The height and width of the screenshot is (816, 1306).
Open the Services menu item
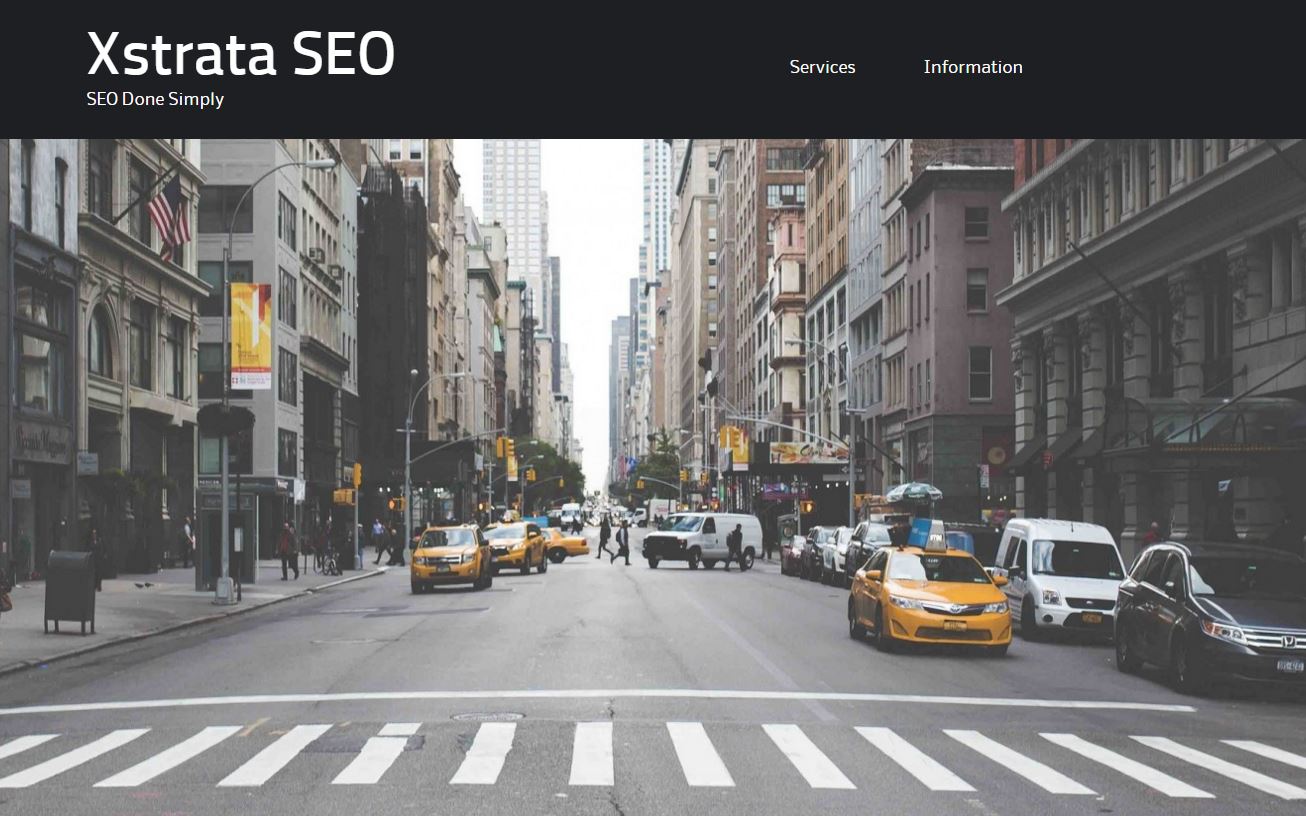[x=822, y=67]
